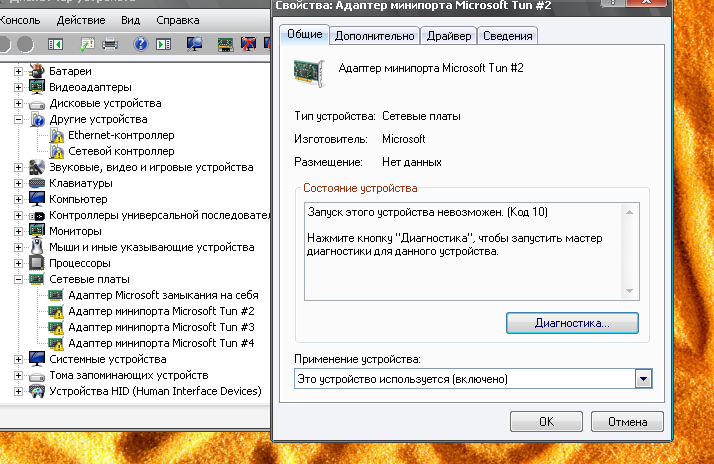Open the Действие menu
Viewport: 714px width, 464px height.
tap(81, 20)
